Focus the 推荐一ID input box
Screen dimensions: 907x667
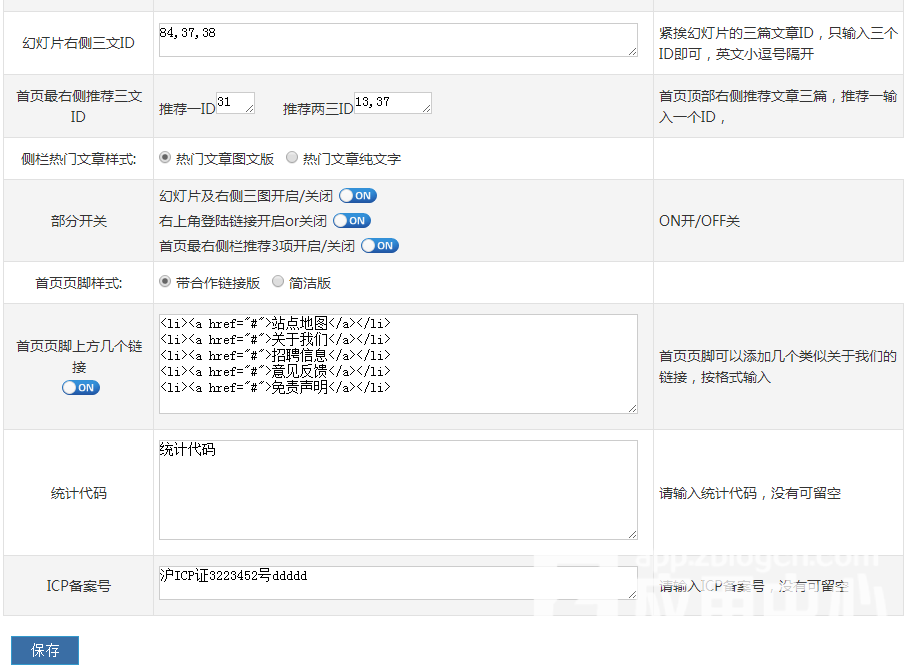(234, 103)
